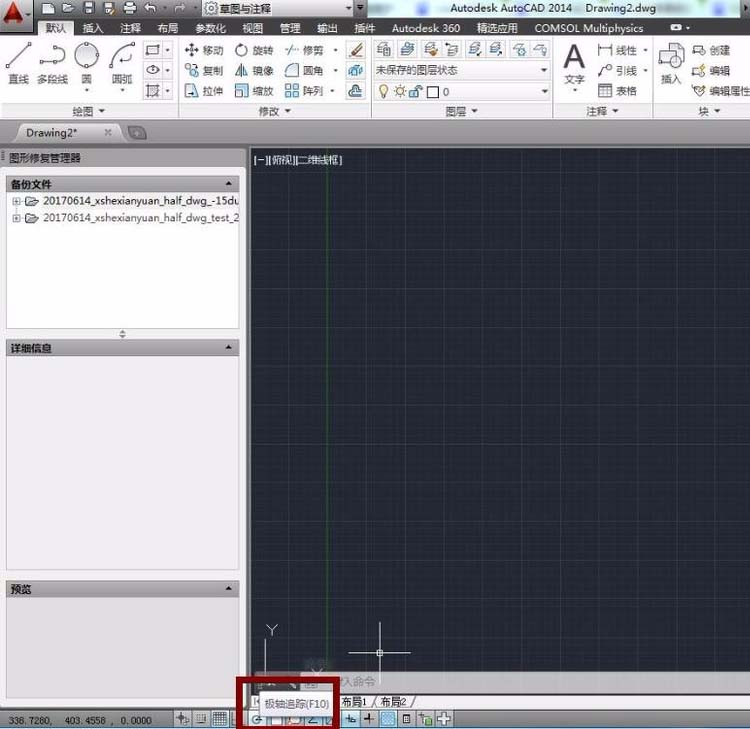Toggle the layer freeze sun icon
Image resolution: width=750 pixels, height=729 pixels.
[400, 91]
